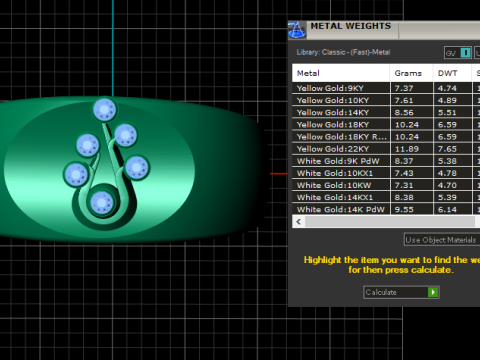480x360 pixels.
Task: Click grams value 7.37
Action: 404,88
